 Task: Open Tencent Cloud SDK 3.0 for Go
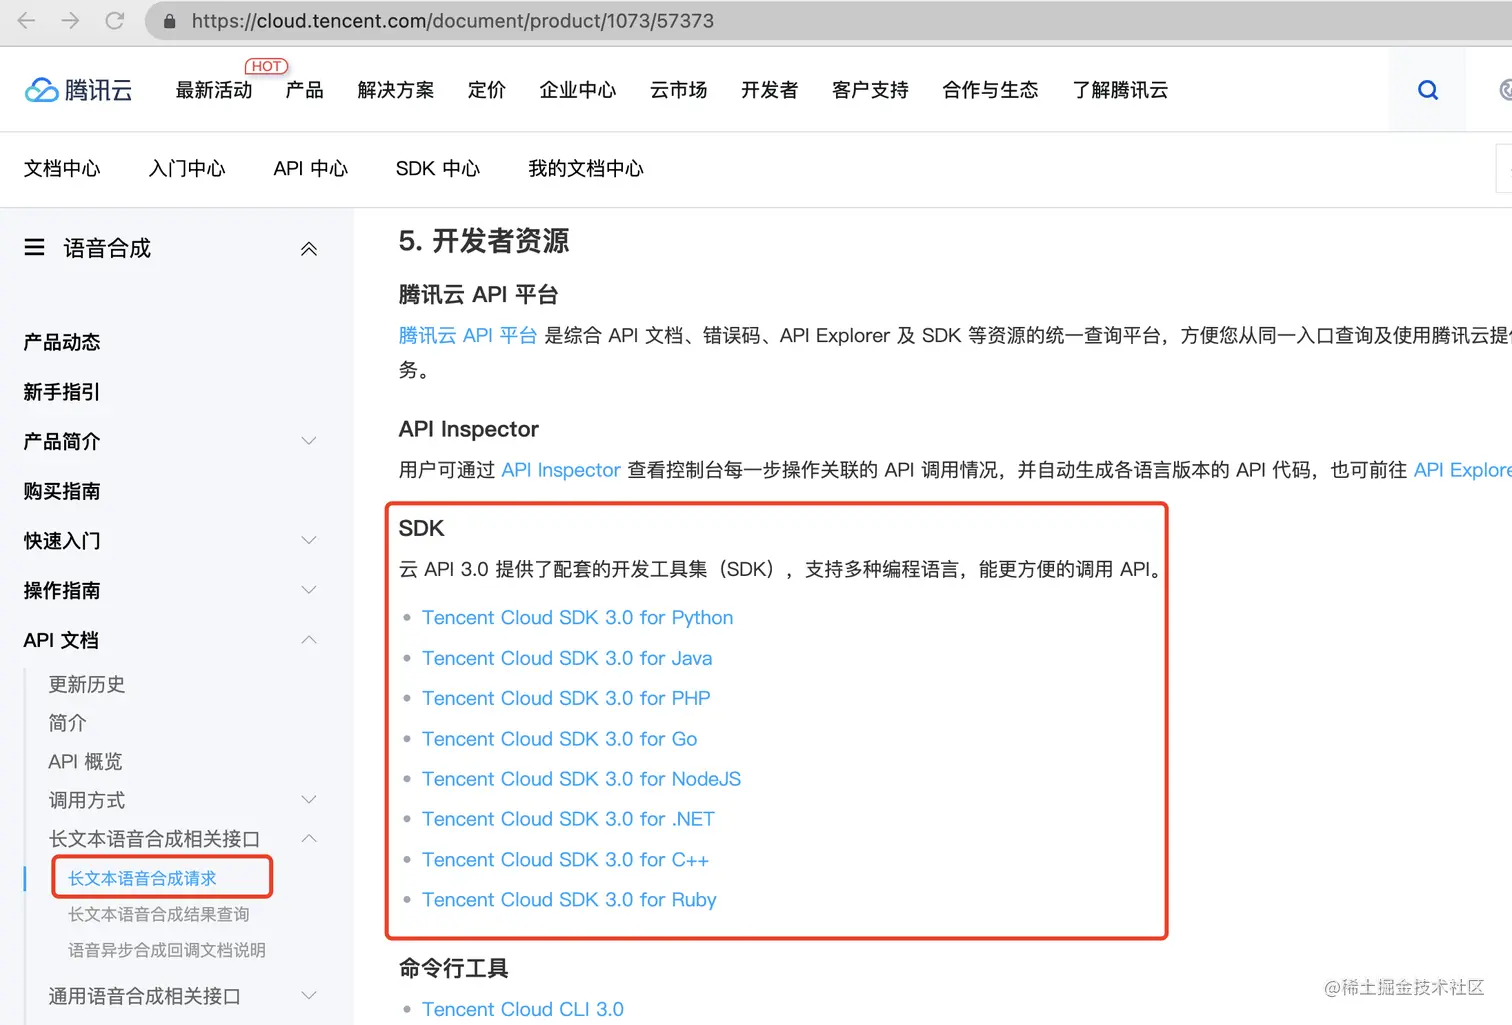[560, 739]
